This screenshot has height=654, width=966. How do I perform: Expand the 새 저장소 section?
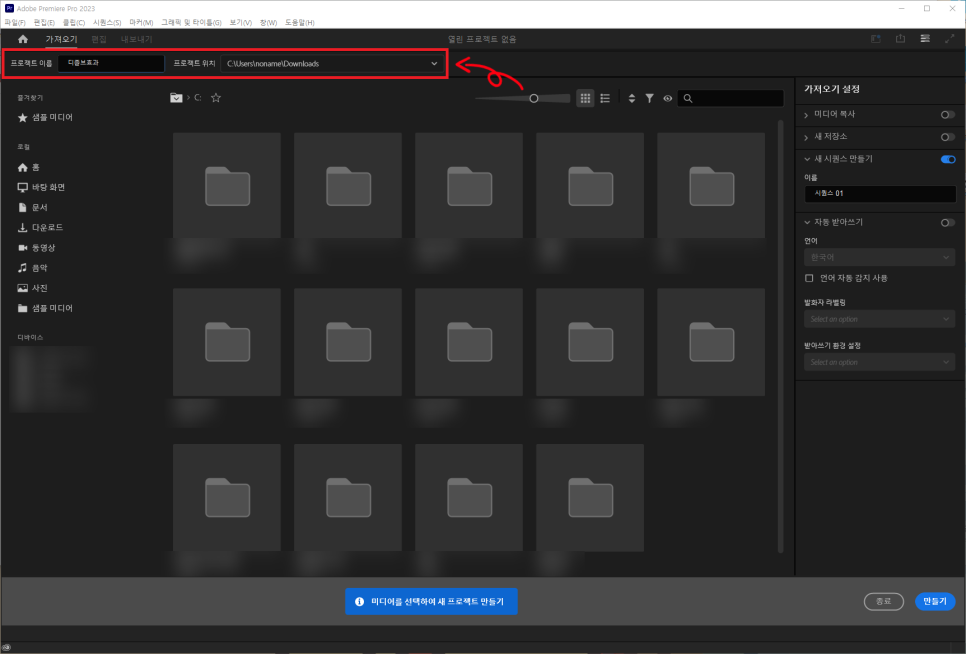pyautogui.click(x=807, y=136)
